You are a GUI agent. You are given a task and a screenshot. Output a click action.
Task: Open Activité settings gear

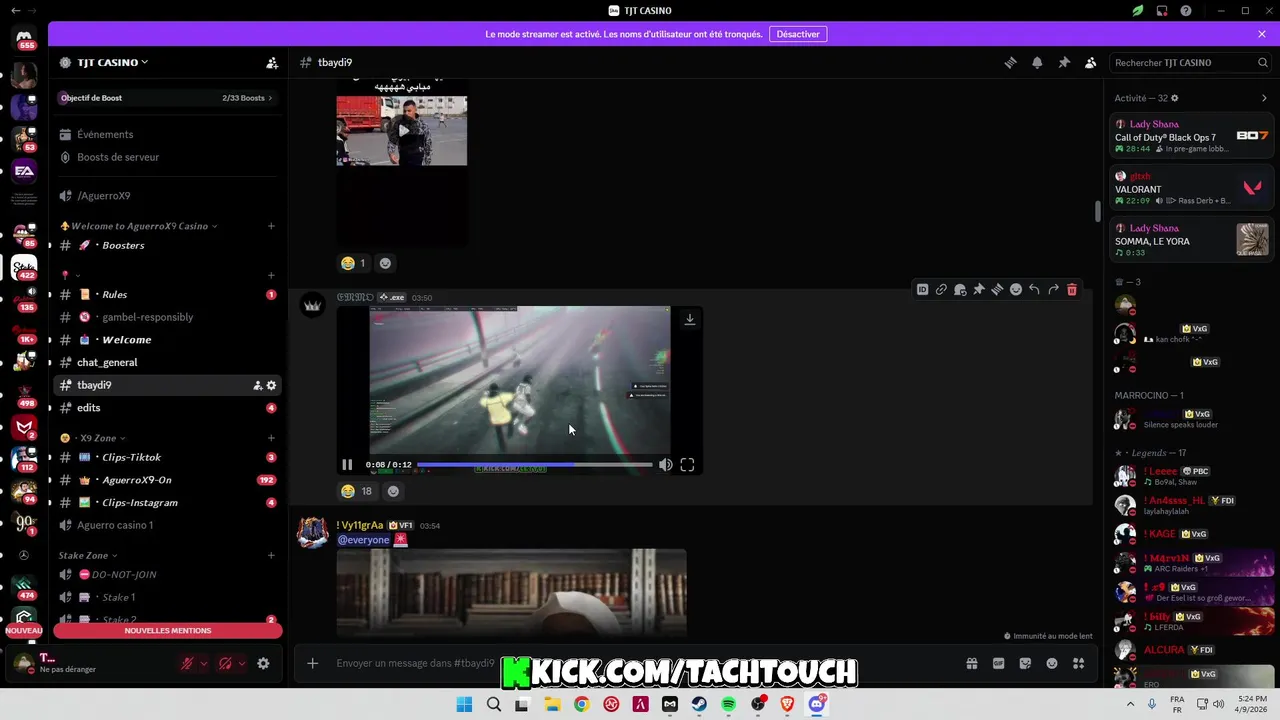coord(1175,98)
